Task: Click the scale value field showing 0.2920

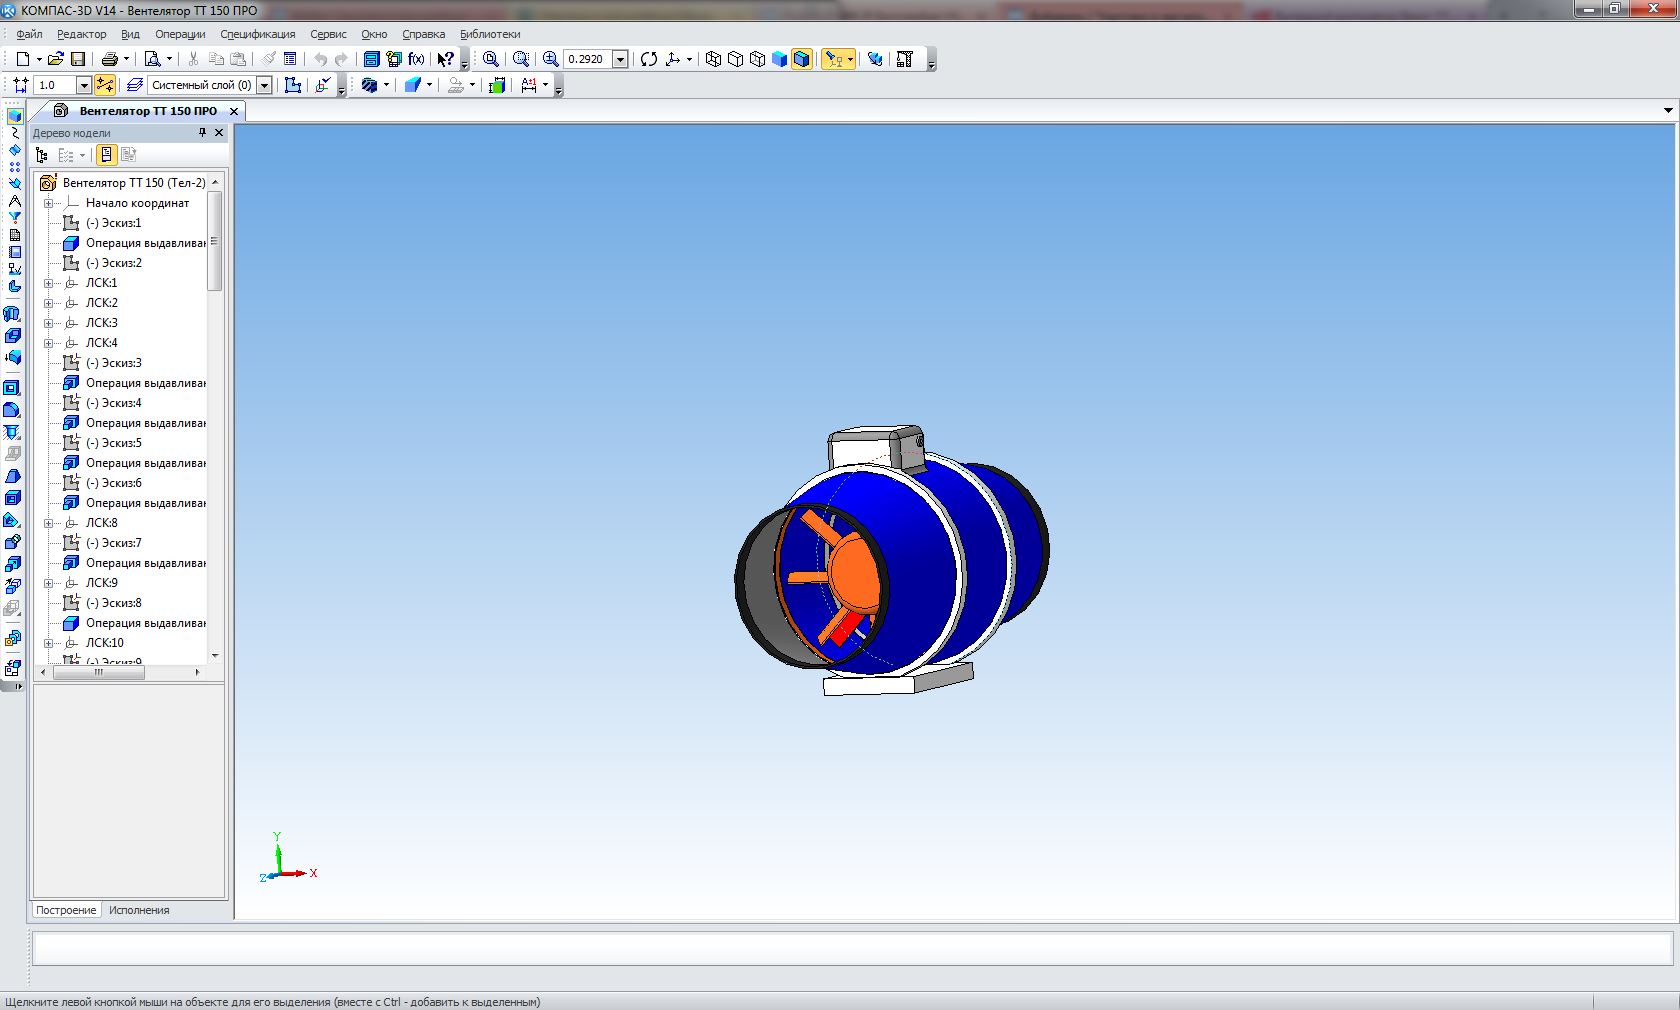Action: coord(588,59)
